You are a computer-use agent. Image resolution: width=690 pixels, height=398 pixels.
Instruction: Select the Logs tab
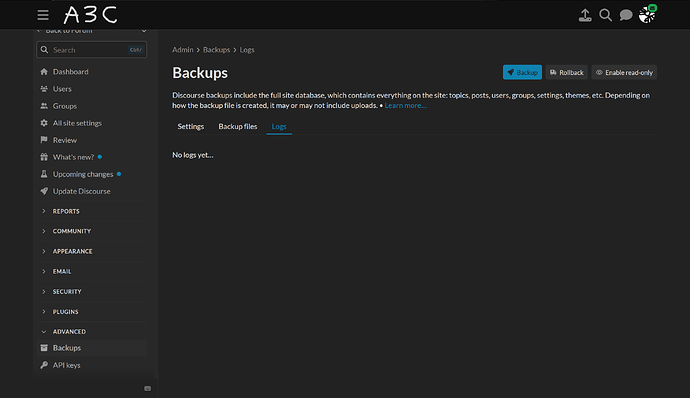click(x=279, y=126)
